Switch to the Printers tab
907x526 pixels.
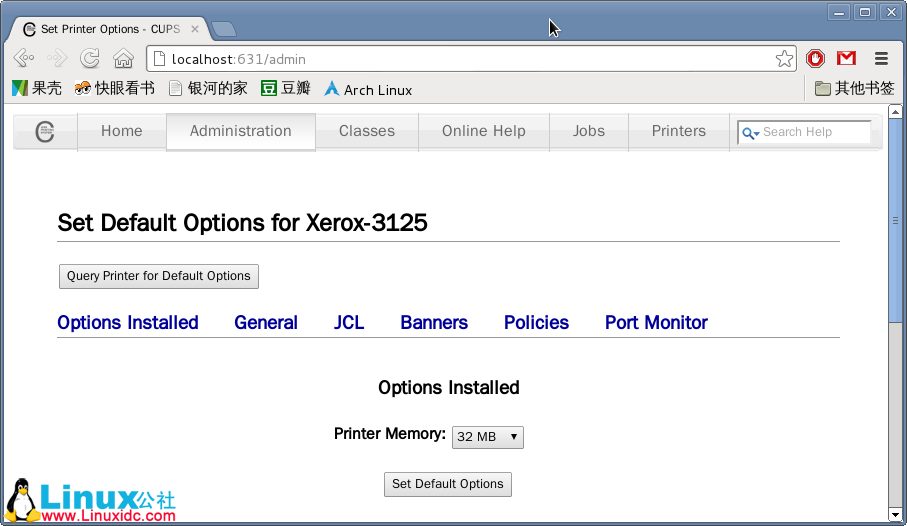(678, 131)
